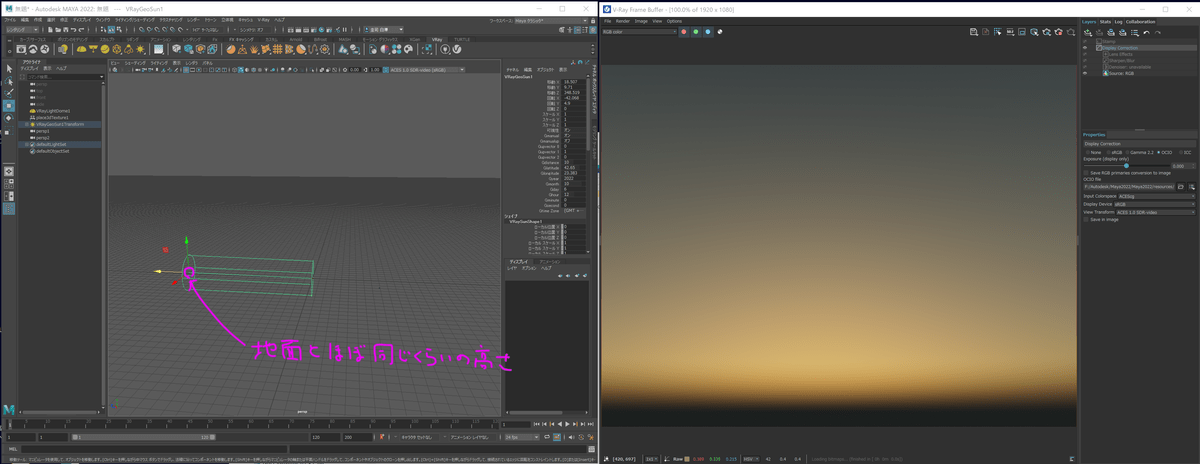Pick the Lasso select tool in Maya's toolbox

tap(9, 81)
